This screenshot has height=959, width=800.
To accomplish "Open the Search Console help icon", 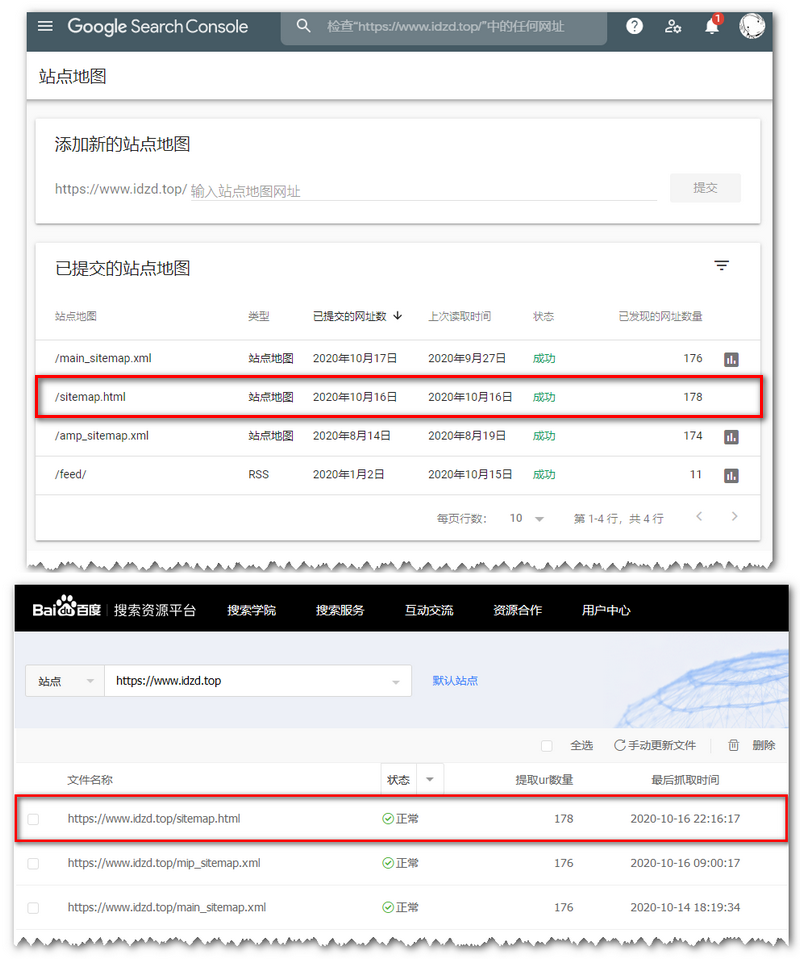I will (x=634, y=26).
